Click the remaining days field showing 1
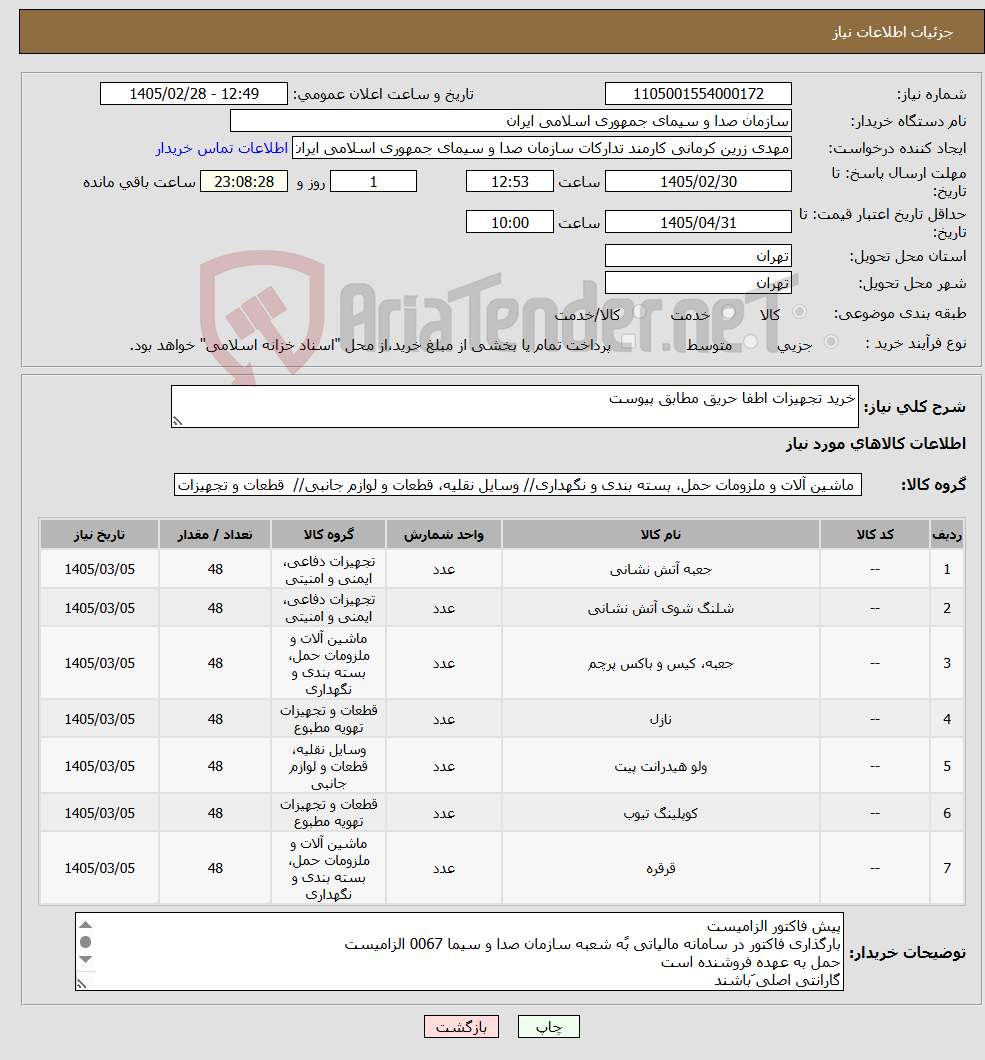The height and width of the screenshot is (1060, 985). click(373, 182)
